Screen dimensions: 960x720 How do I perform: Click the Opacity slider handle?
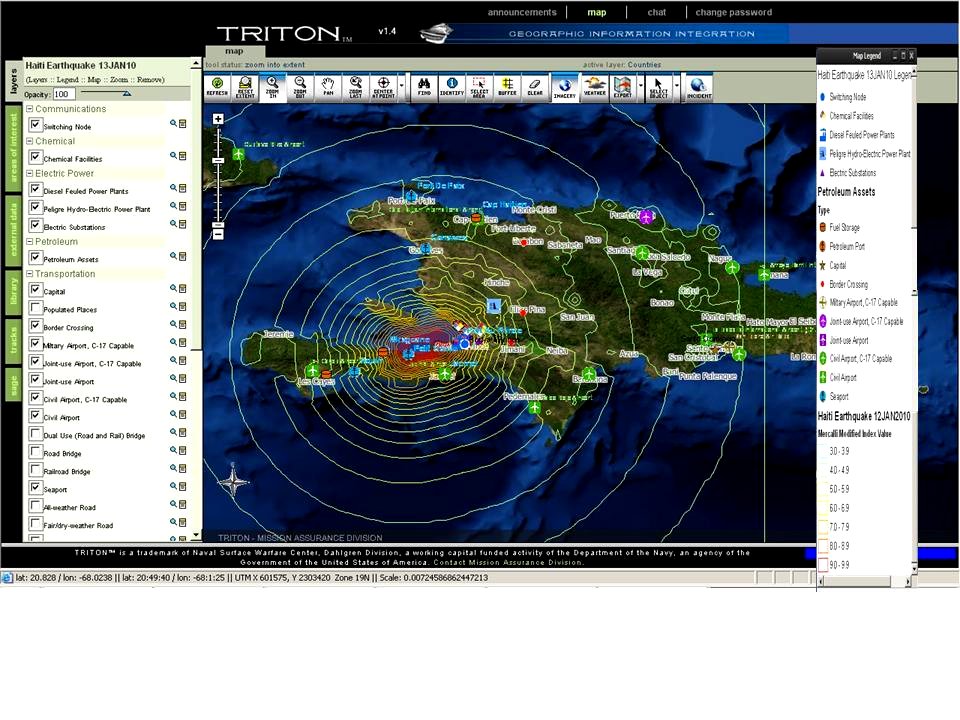click(x=127, y=94)
